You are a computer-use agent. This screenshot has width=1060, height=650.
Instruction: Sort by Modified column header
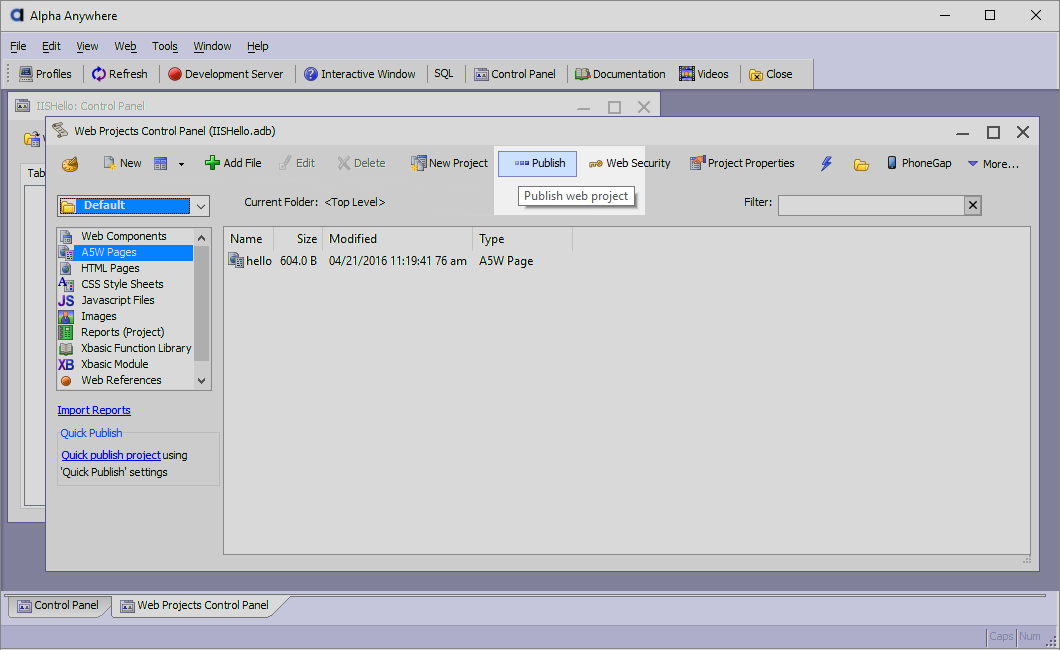[x=398, y=239]
